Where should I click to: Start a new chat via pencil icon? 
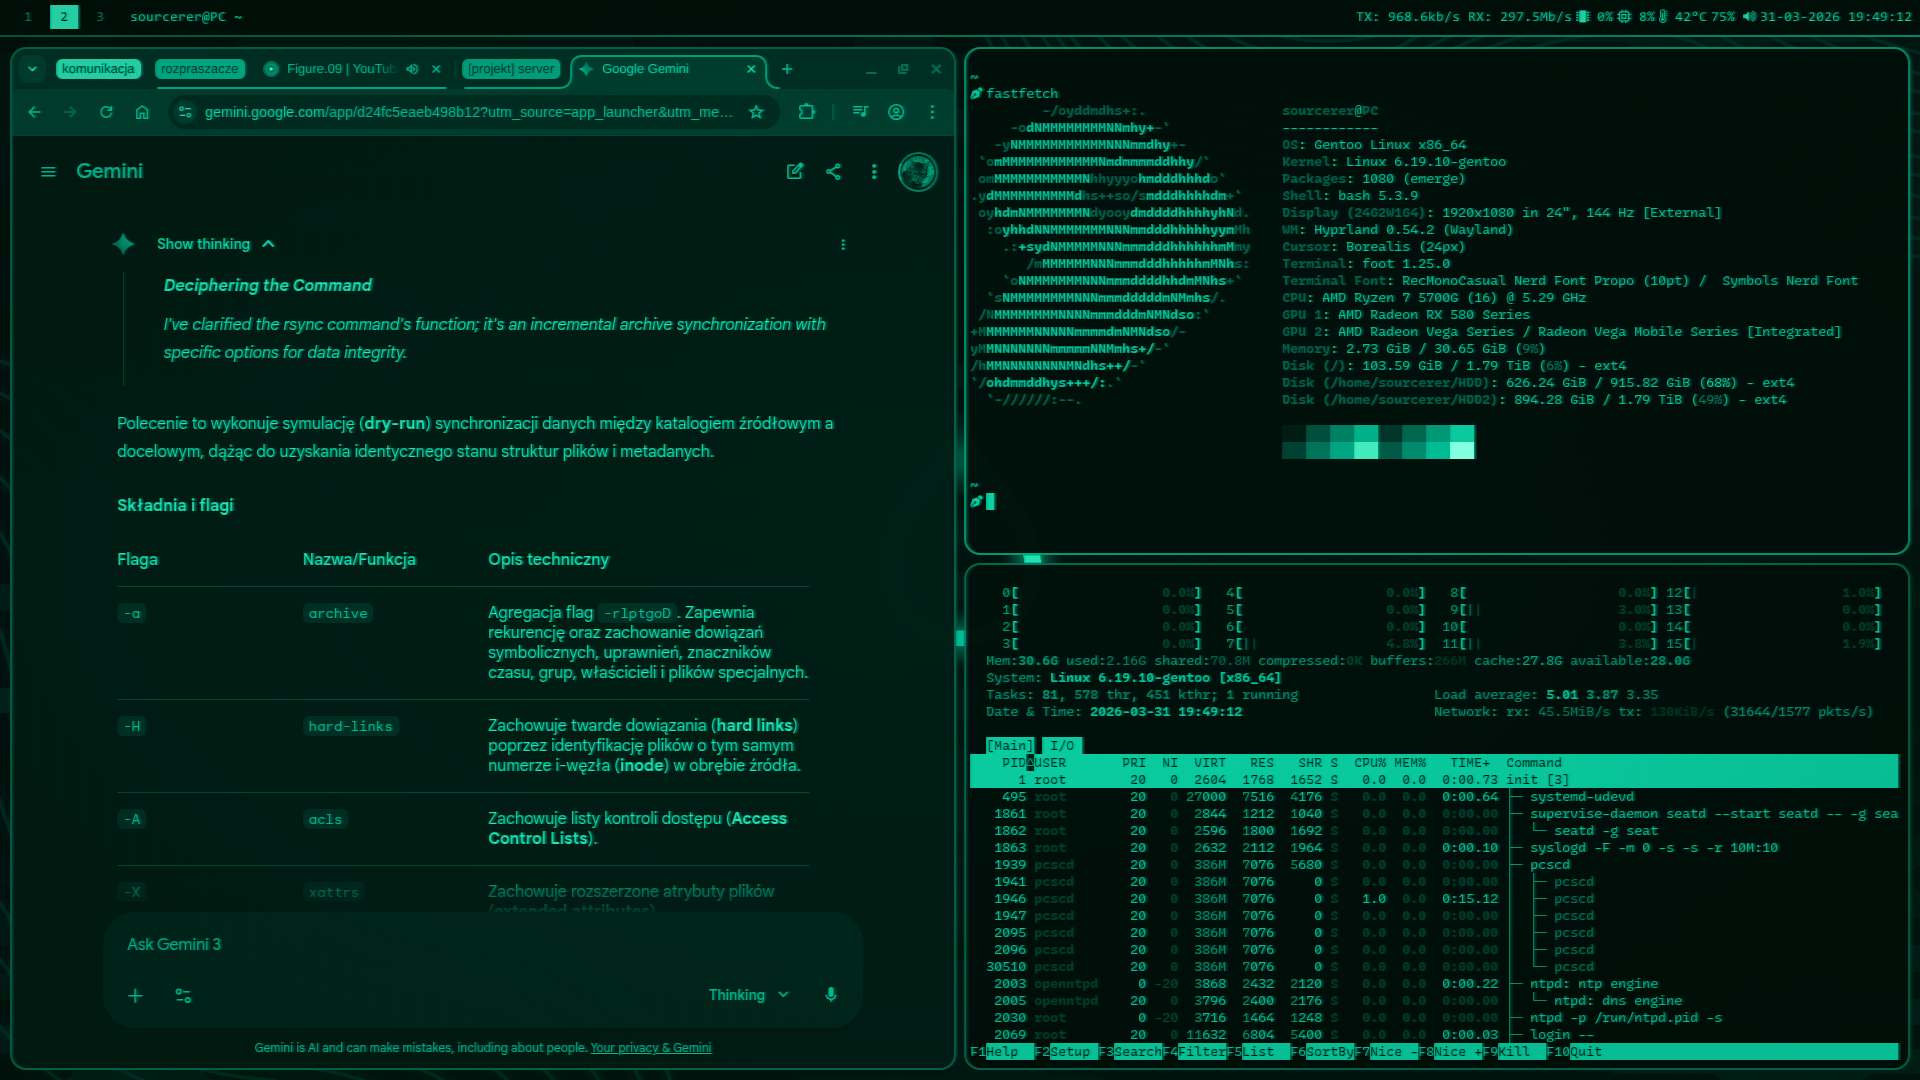tap(795, 172)
